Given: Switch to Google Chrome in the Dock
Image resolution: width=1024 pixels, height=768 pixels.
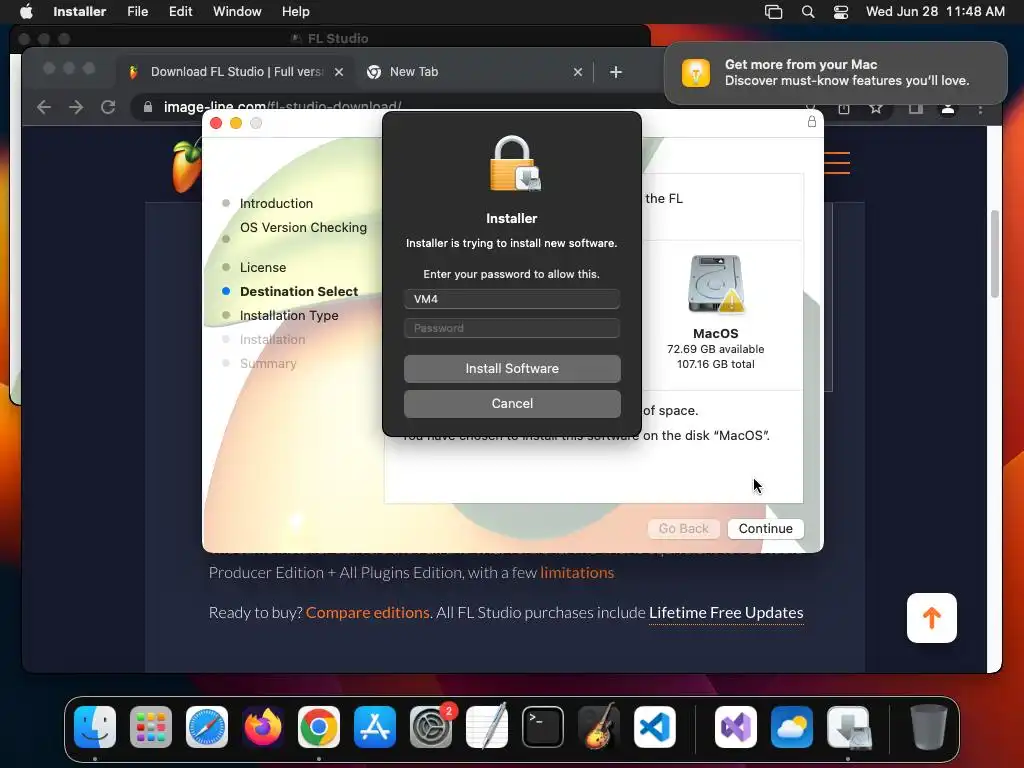Looking at the screenshot, I should click(x=319, y=727).
